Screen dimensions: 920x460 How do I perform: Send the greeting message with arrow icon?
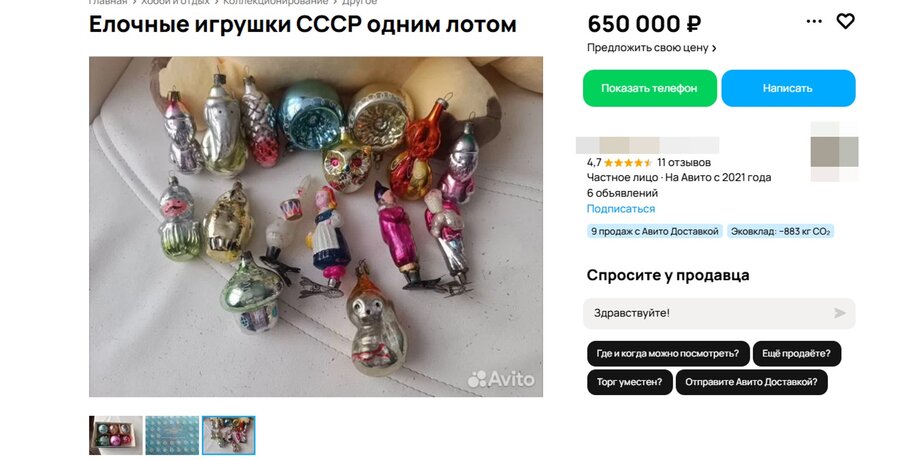(x=840, y=313)
